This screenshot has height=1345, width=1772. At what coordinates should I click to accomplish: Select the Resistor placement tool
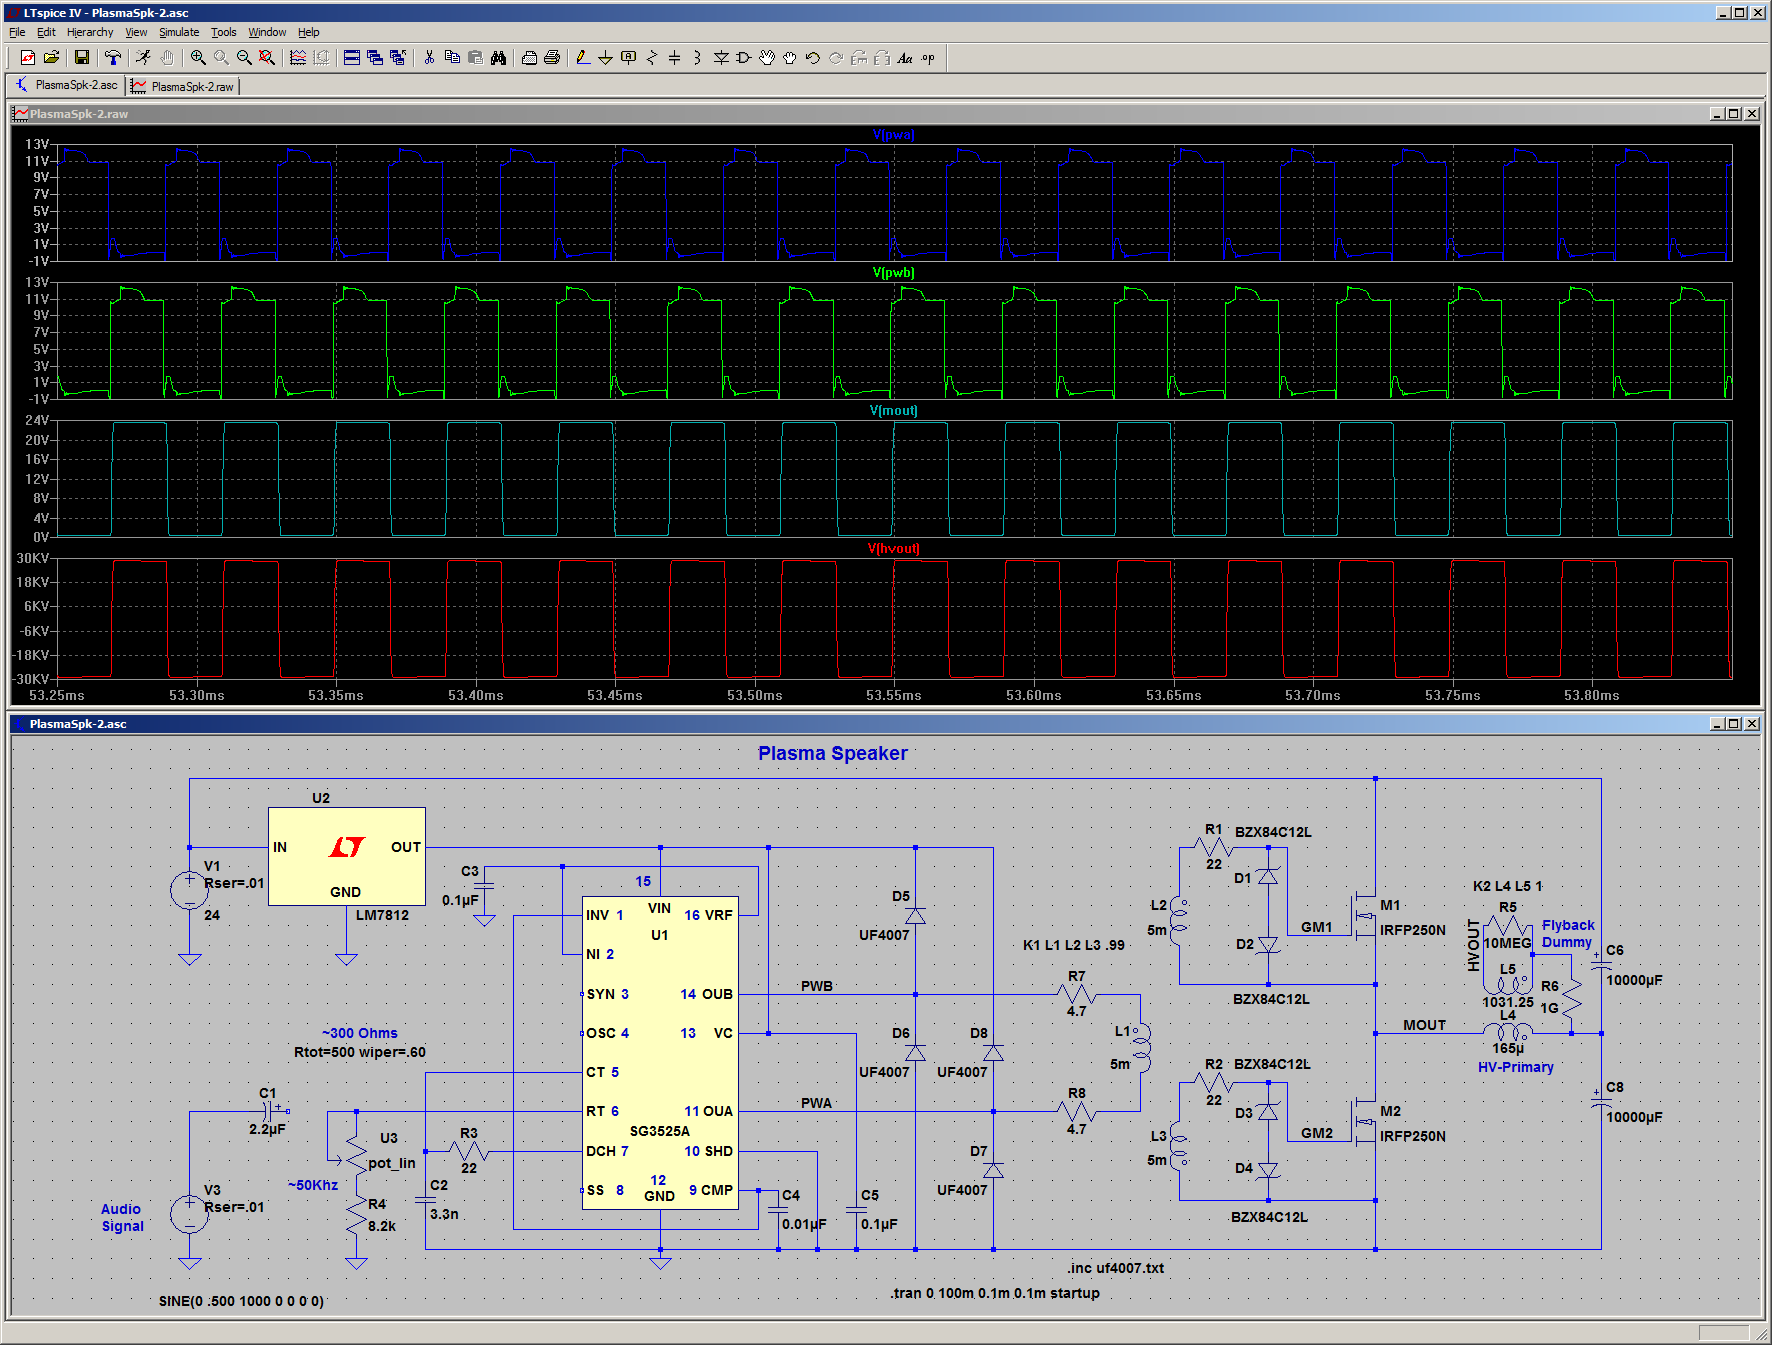click(x=652, y=58)
